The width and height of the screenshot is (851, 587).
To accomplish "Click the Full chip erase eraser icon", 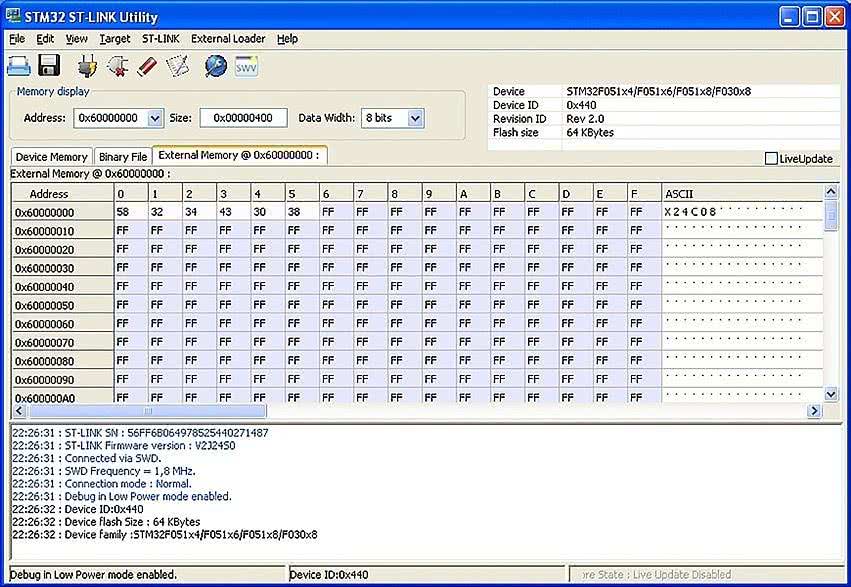I will pos(147,66).
